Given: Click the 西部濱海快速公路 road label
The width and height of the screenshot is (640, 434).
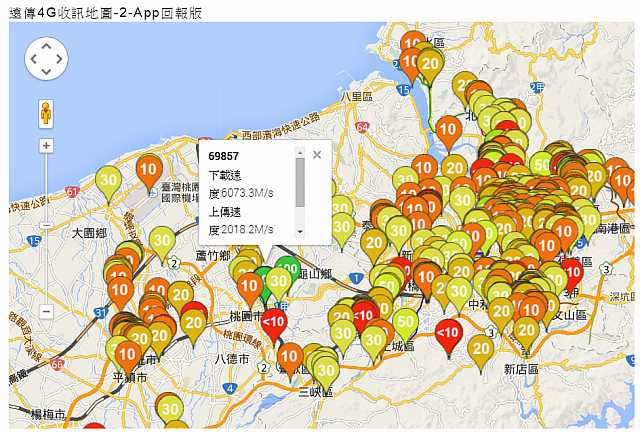Looking at the screenshot, I should [281, 127].
